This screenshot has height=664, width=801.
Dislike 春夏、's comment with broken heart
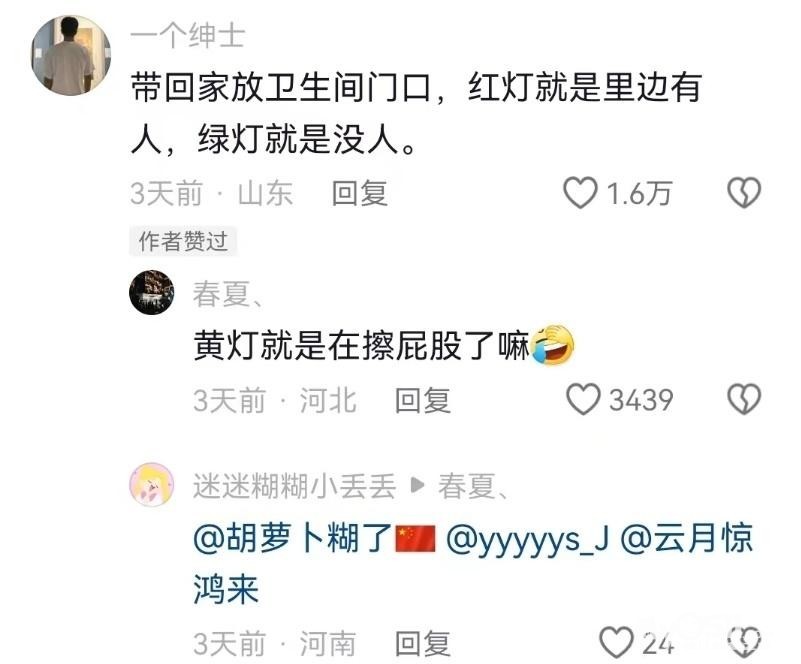[744, 399]
